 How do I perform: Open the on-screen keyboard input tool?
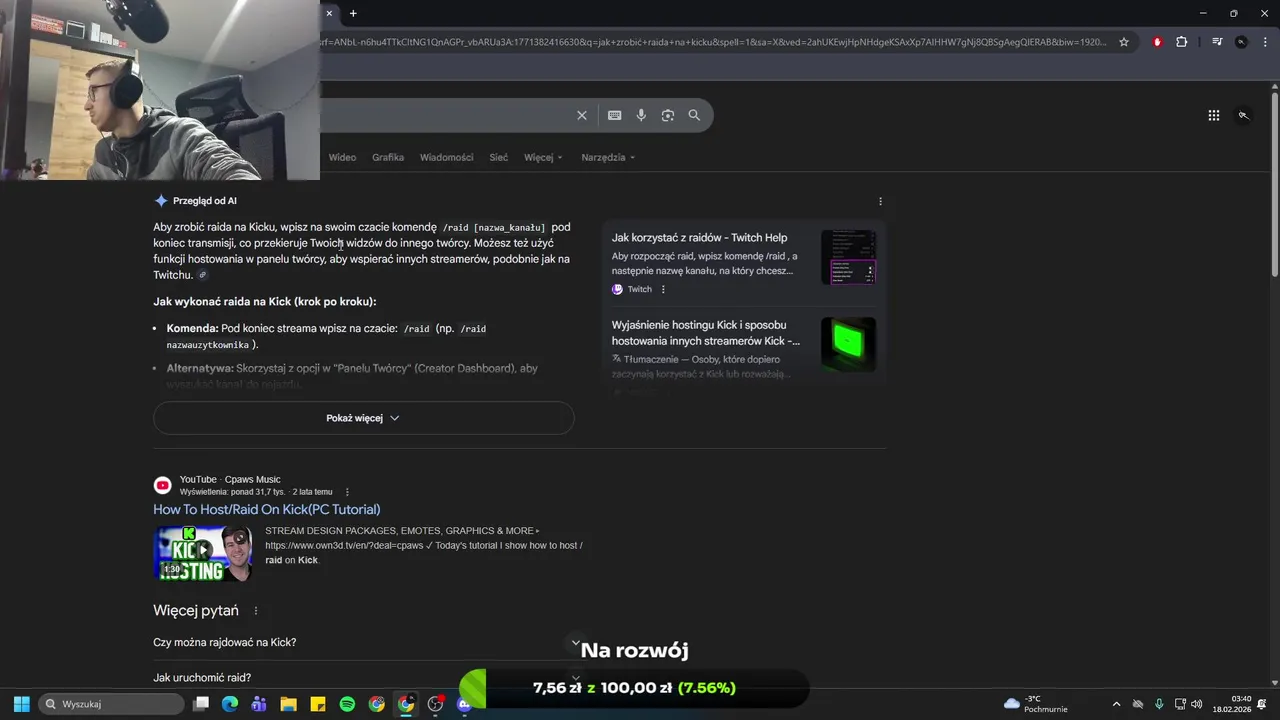click(615, 115)
